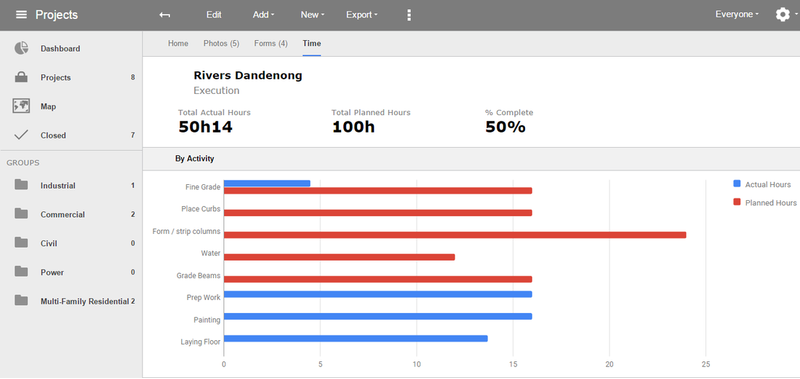
Task: Click the Industrial folder icon
Action: click(x=21, y=185)
